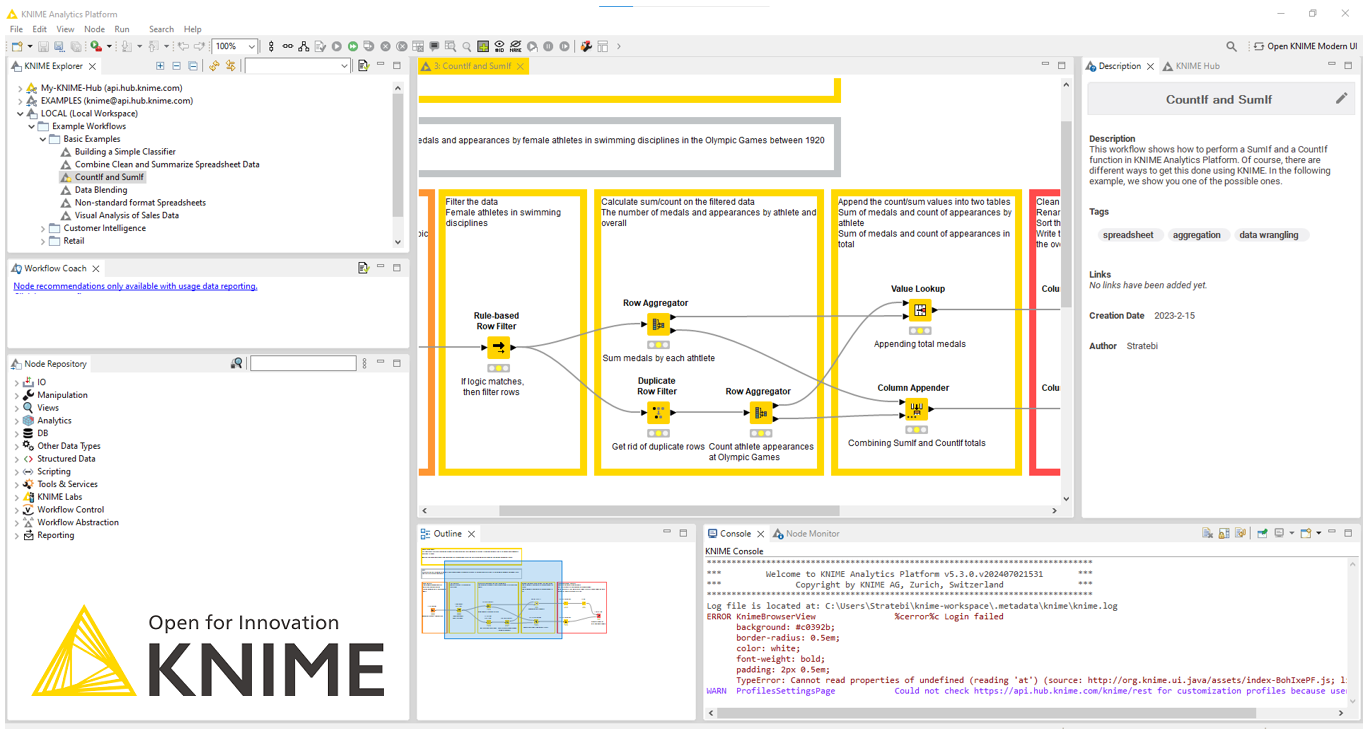Click the node recommendations usage data link

coord(135,286)
